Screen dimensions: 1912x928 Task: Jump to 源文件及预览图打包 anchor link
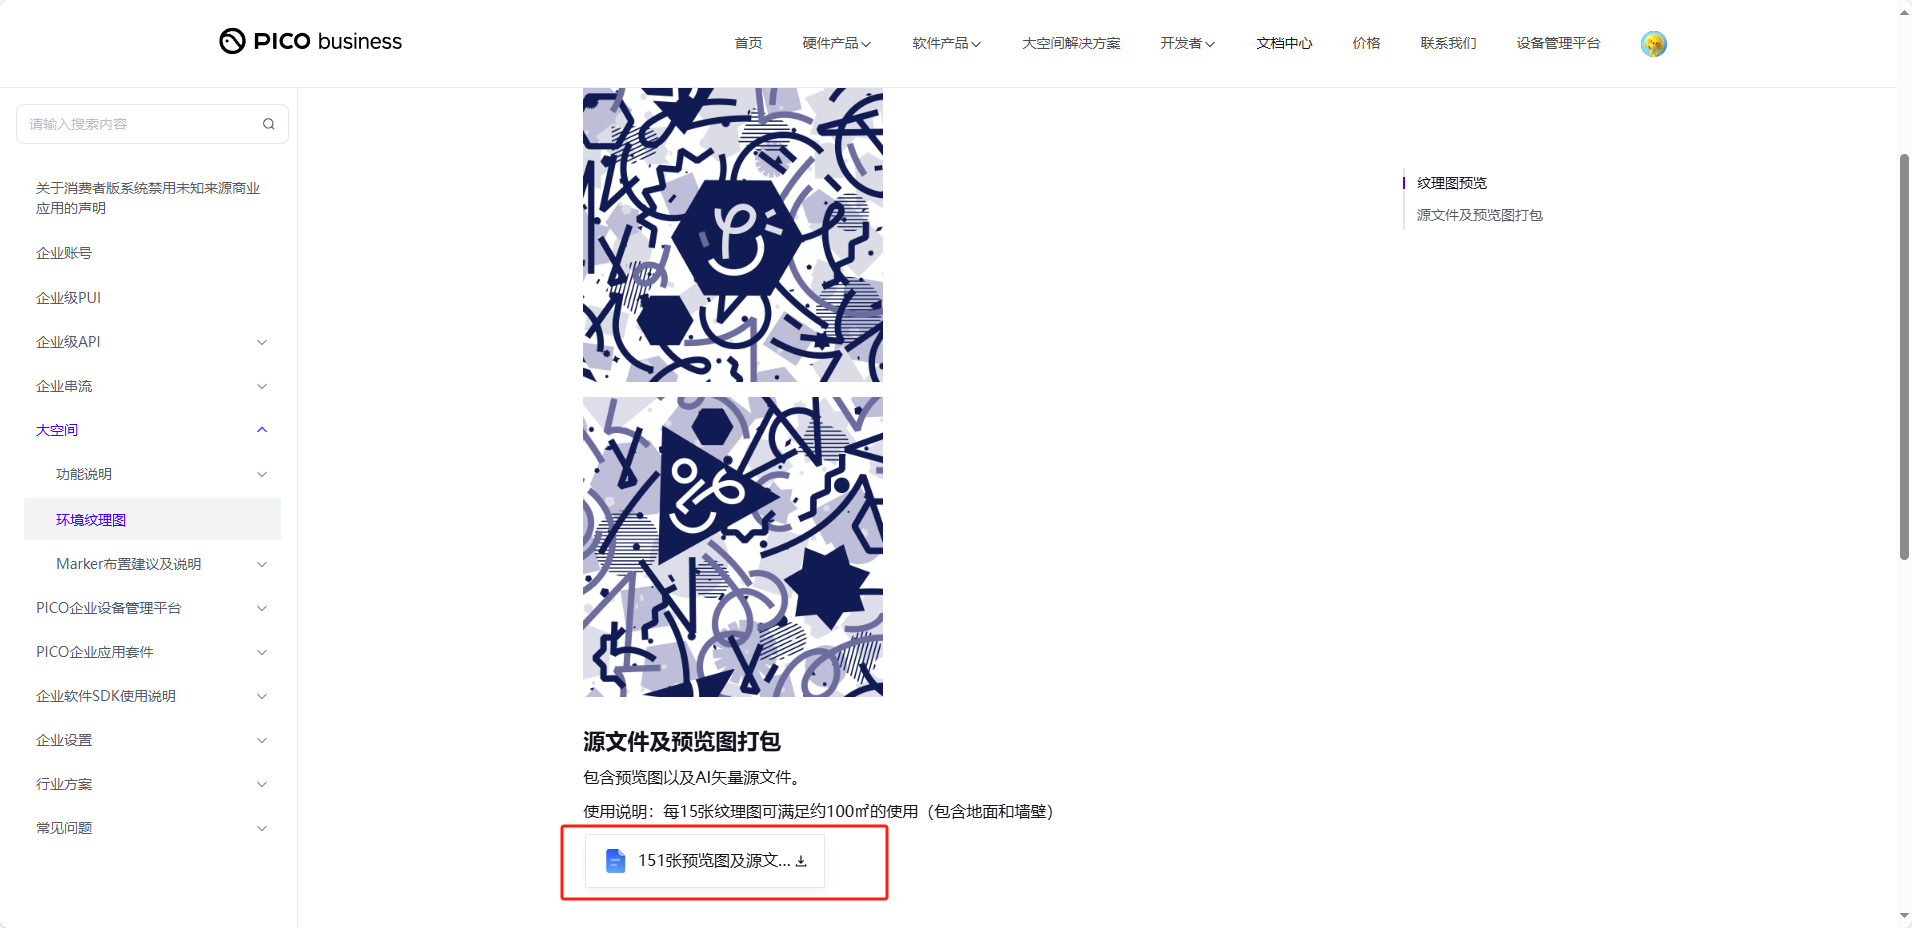coord(1479,215)
